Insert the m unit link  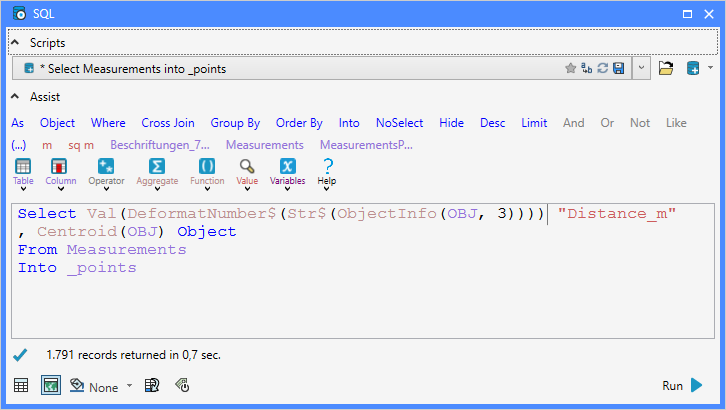pos(47,145)
